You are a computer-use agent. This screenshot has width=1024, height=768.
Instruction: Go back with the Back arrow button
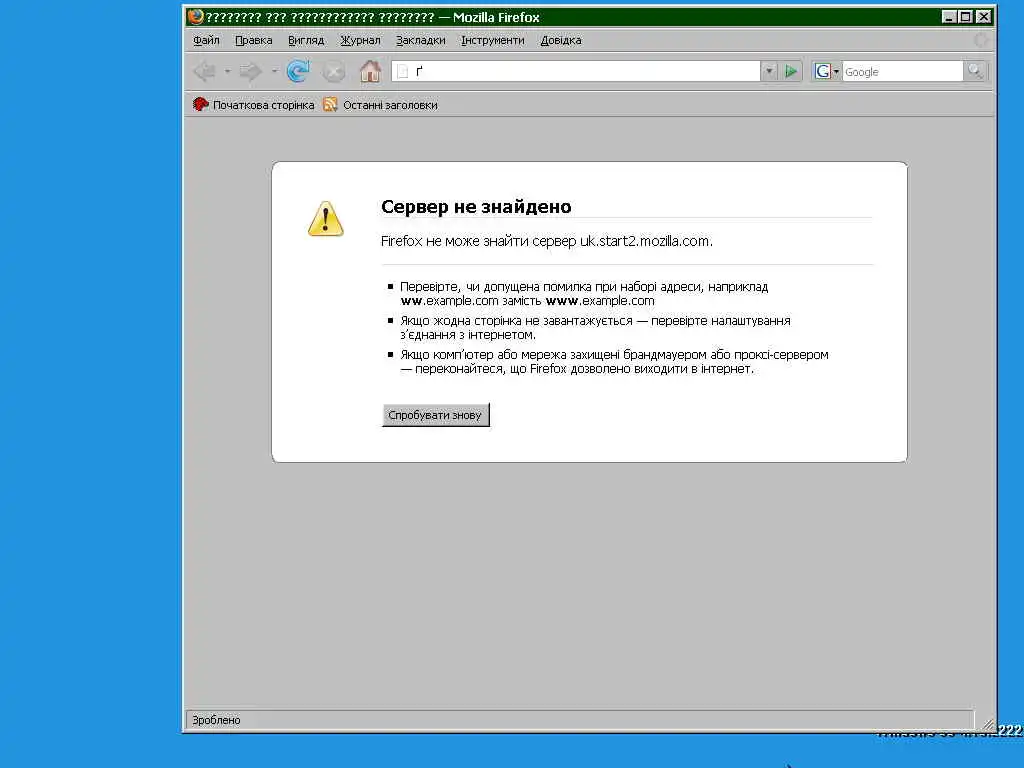coord(204,71)
